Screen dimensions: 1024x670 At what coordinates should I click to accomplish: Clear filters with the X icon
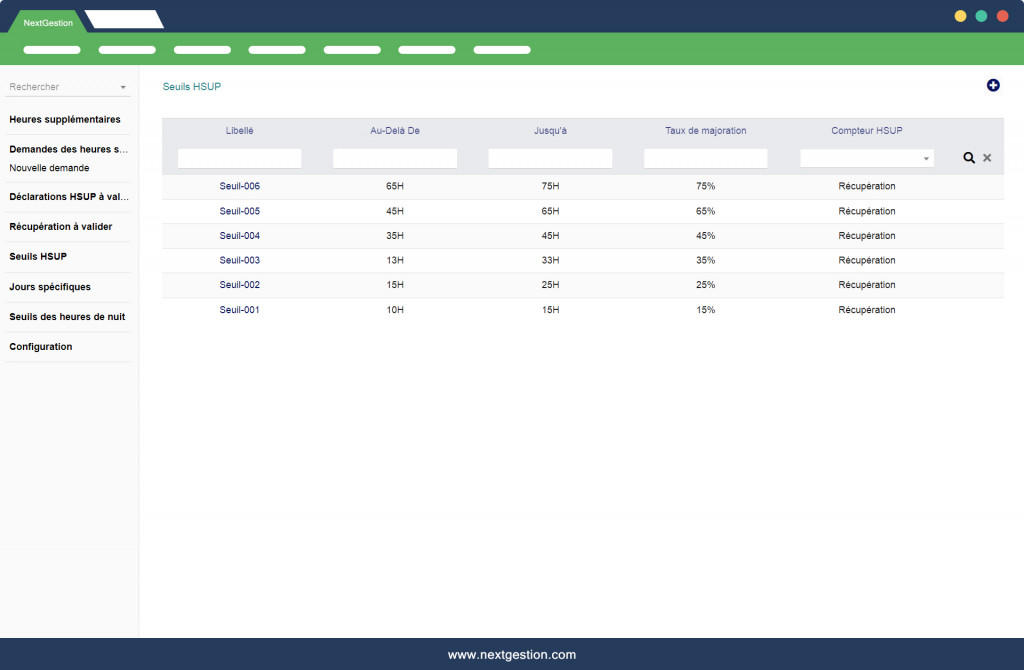pos(987,158)
